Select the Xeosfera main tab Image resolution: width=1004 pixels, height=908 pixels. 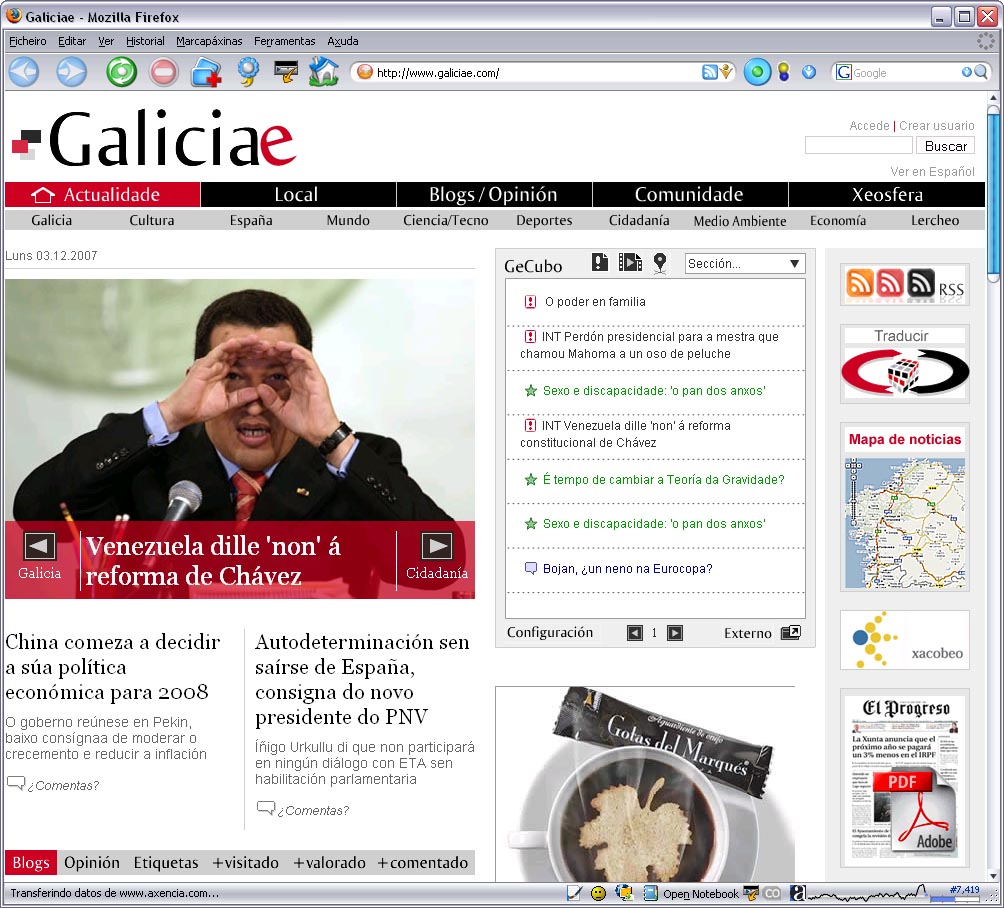(x=887, y=195)
